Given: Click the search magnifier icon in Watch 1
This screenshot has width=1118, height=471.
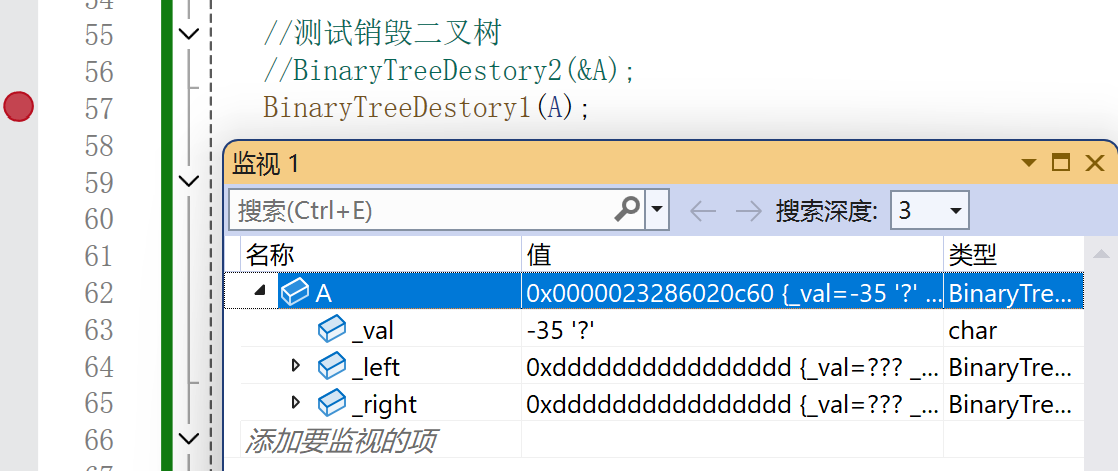Looking at the screenshot, I should click(x=627, y=210).
